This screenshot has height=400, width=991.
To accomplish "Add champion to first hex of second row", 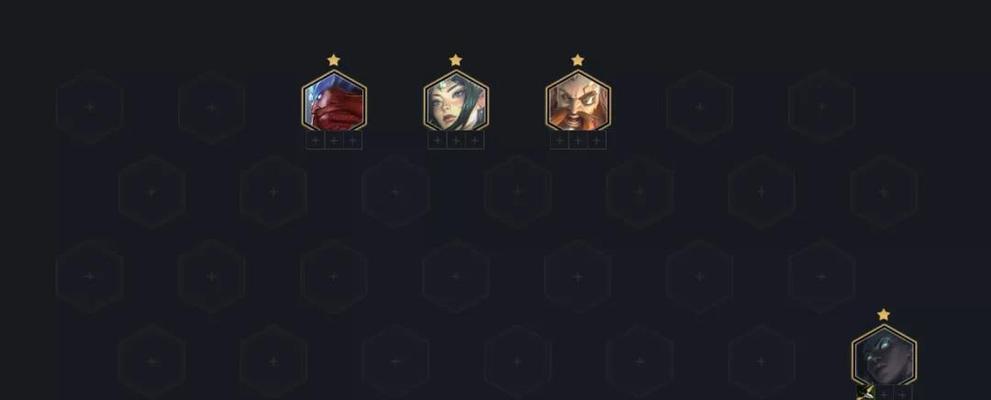I will pyautogui.click(x=151, y=191).
